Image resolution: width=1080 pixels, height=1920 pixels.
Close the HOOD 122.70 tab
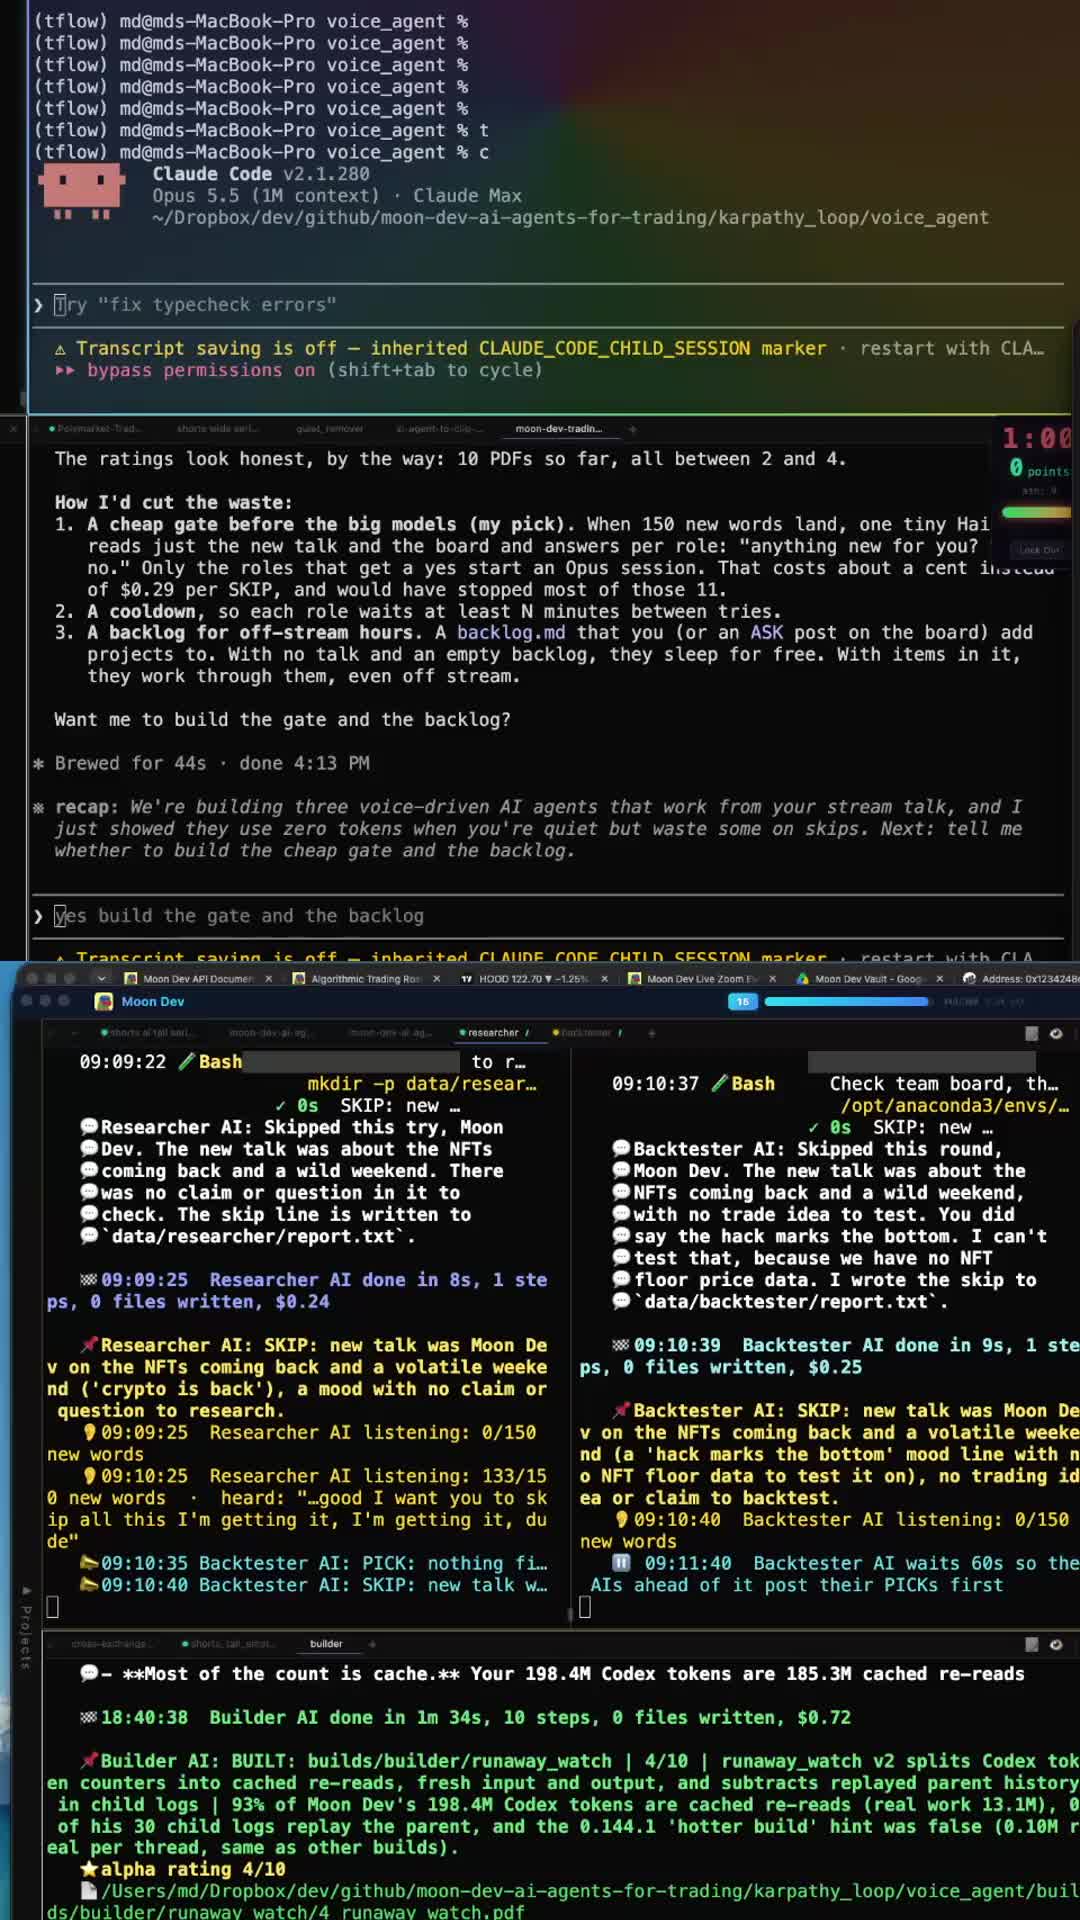click(604, 979)
